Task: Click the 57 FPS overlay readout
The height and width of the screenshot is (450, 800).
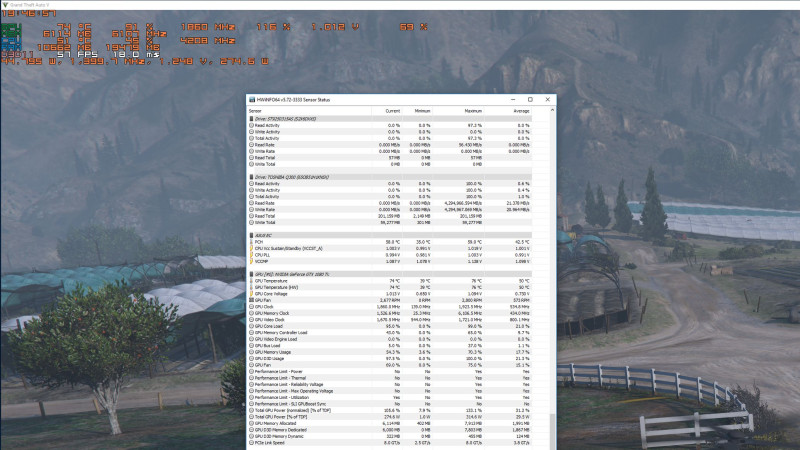Action: (77, 54)
